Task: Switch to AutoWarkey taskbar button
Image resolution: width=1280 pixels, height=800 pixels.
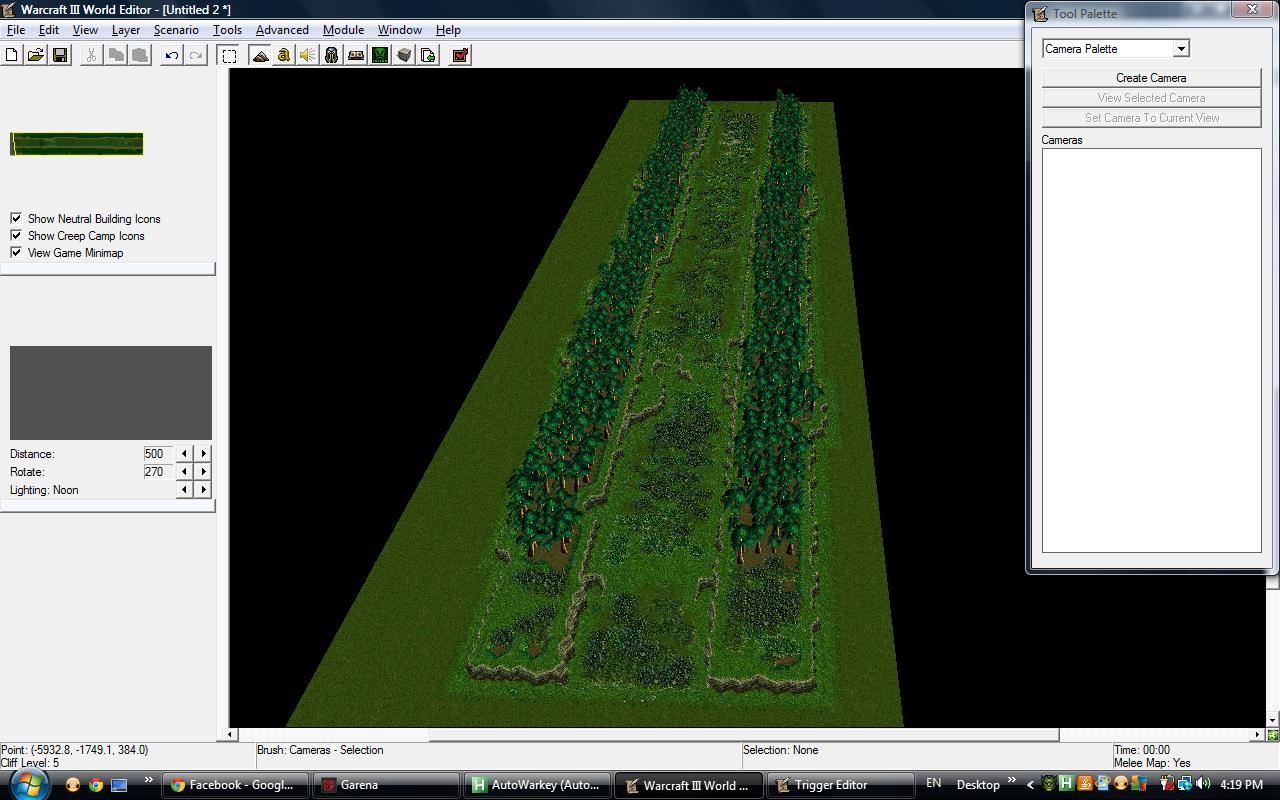Action: [x=537, y=785]
